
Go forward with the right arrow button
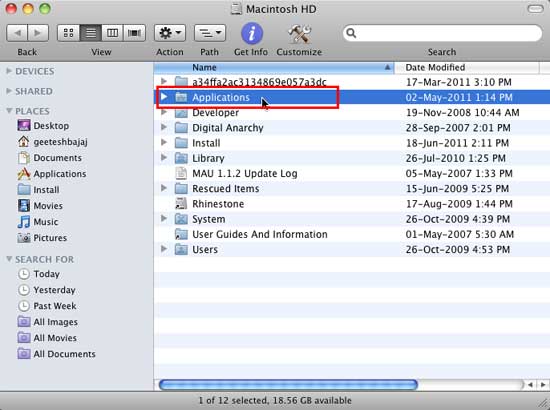pyautogui.click(x=38, y=33)
